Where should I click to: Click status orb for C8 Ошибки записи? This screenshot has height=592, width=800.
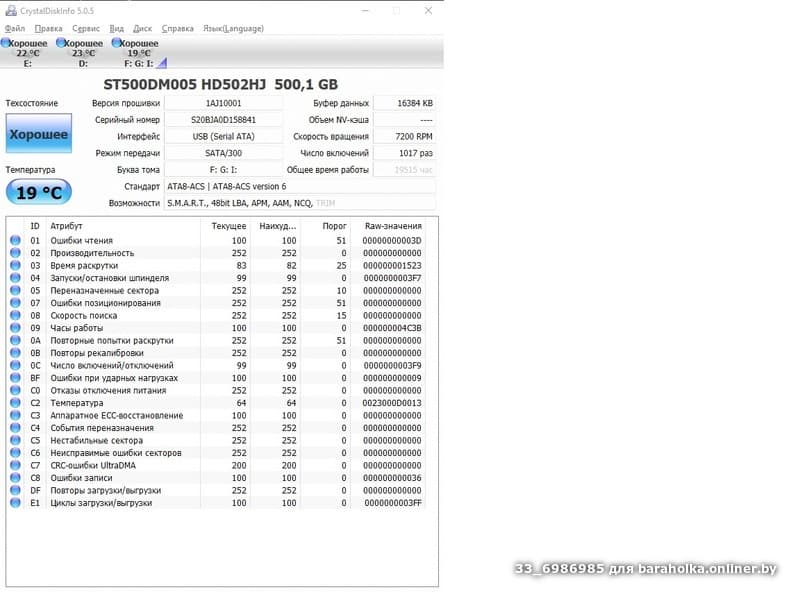point(15,478)
